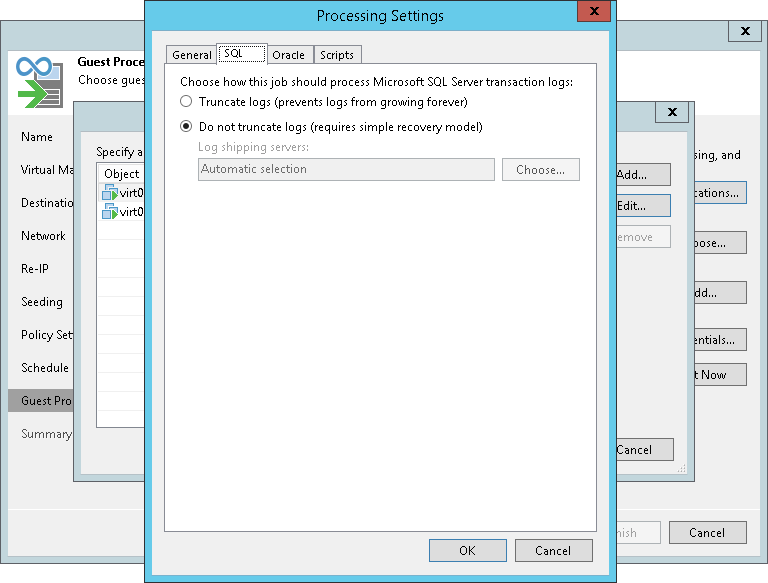Close the Processing Settings window
This screenshot has width=768, height=583.
point(594,11)
